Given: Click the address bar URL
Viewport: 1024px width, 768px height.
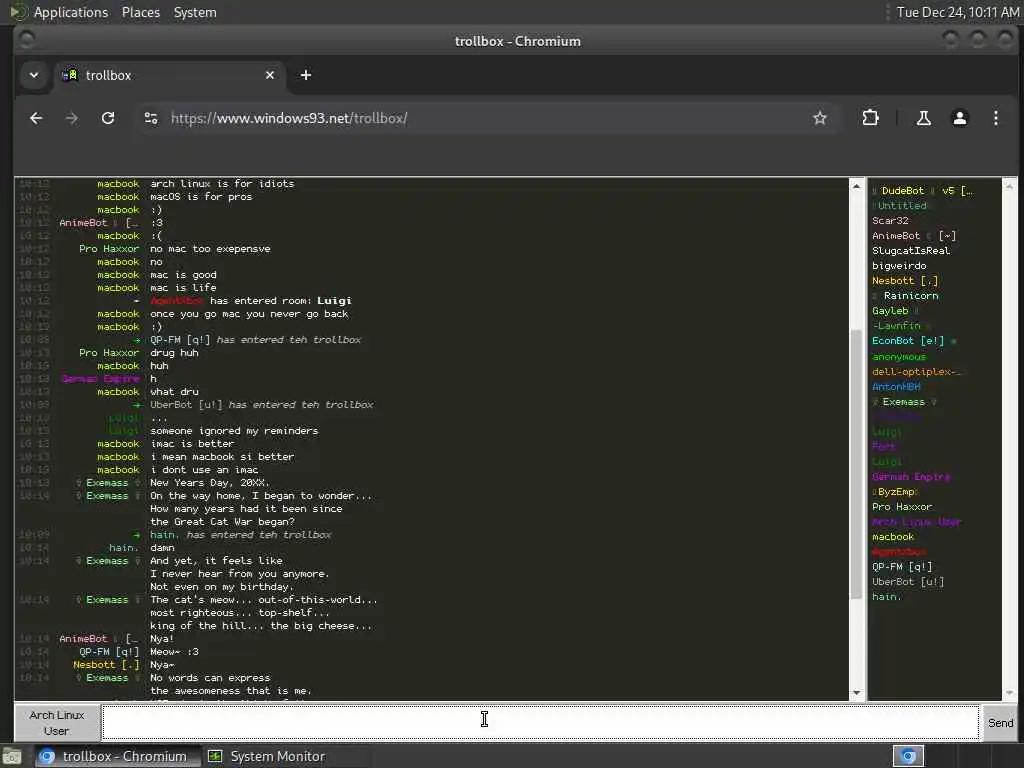Looking at the screenshot, I should tap(289, 118).
